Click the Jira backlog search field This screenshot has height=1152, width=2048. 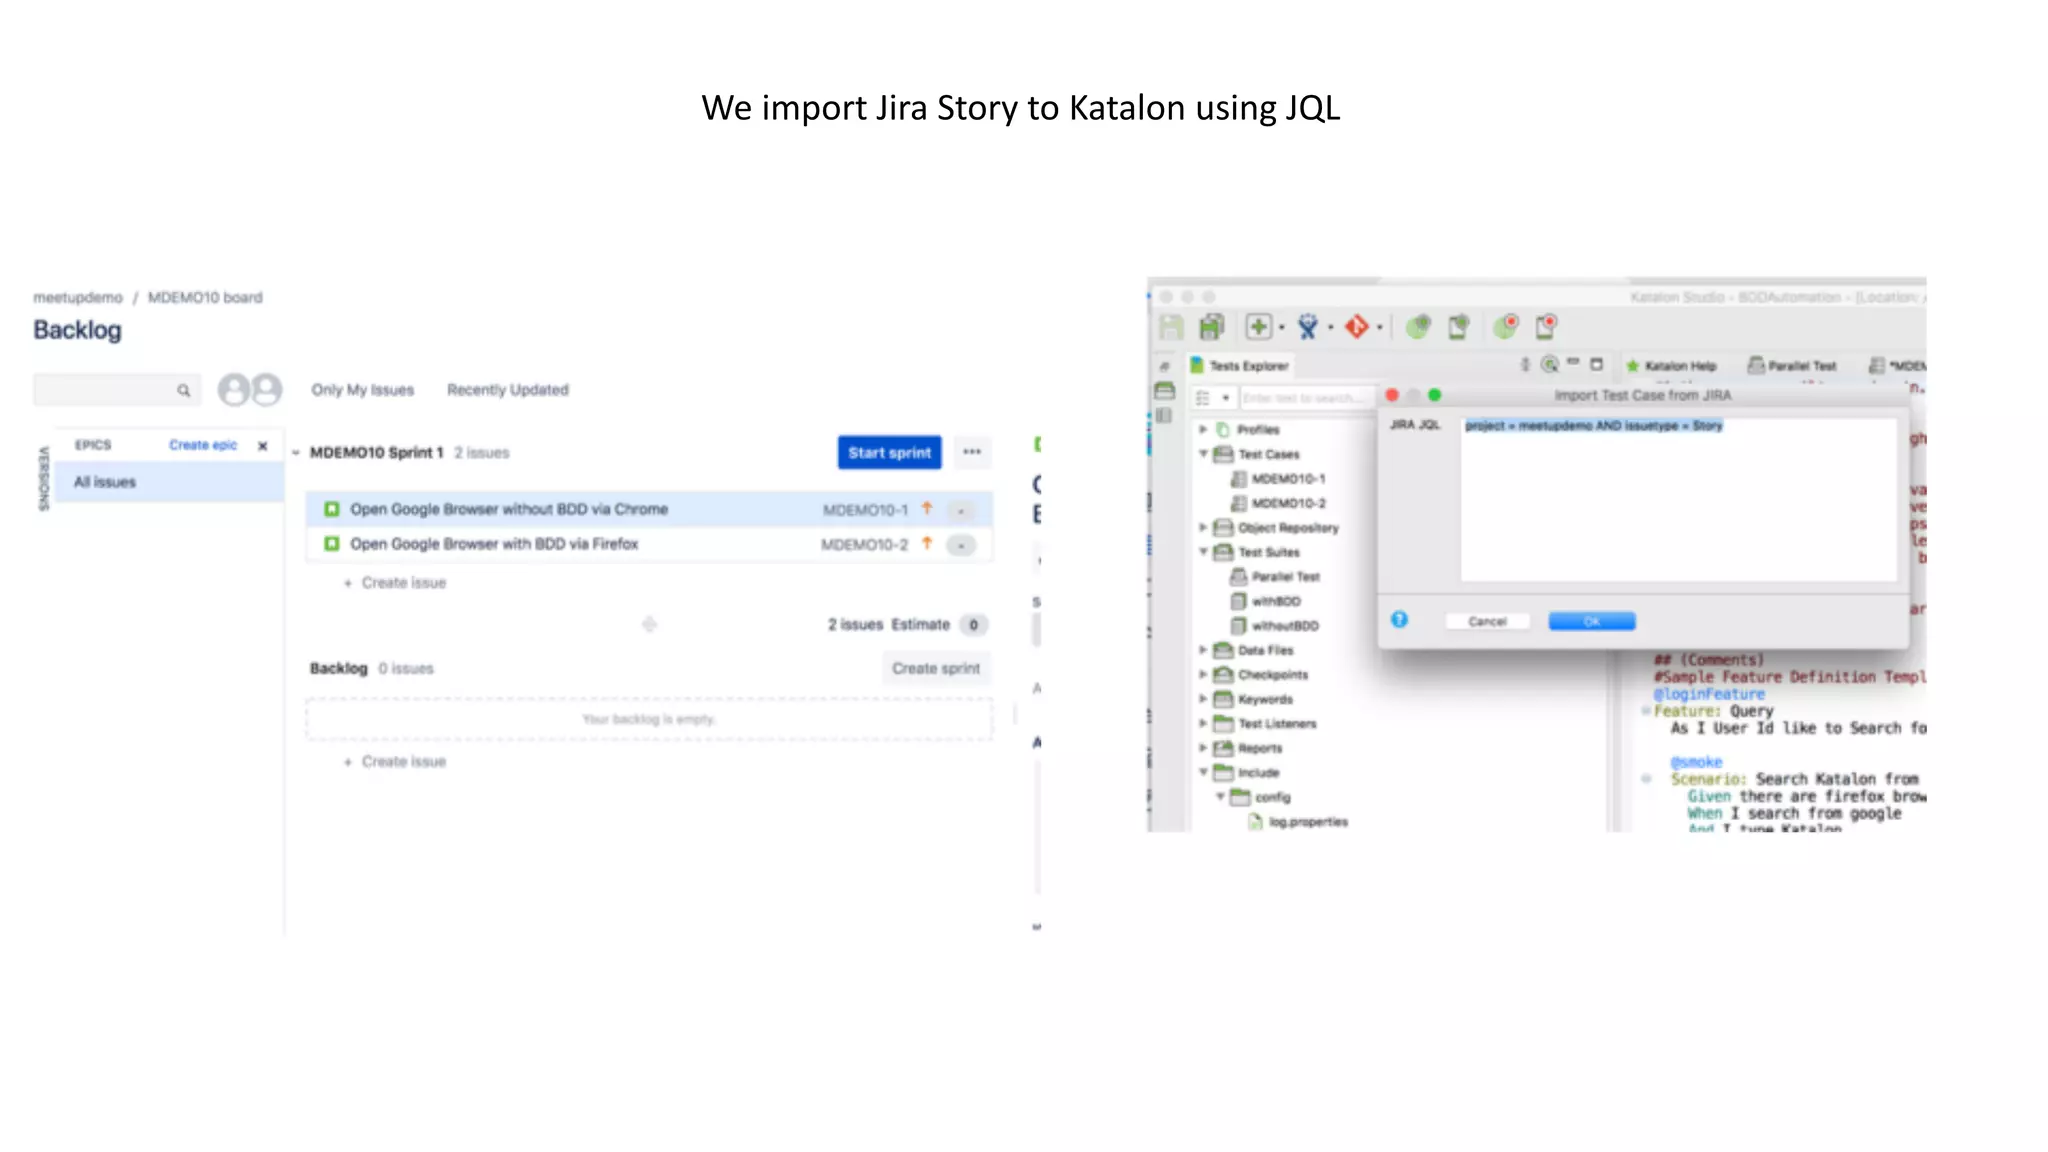(117, 390)
